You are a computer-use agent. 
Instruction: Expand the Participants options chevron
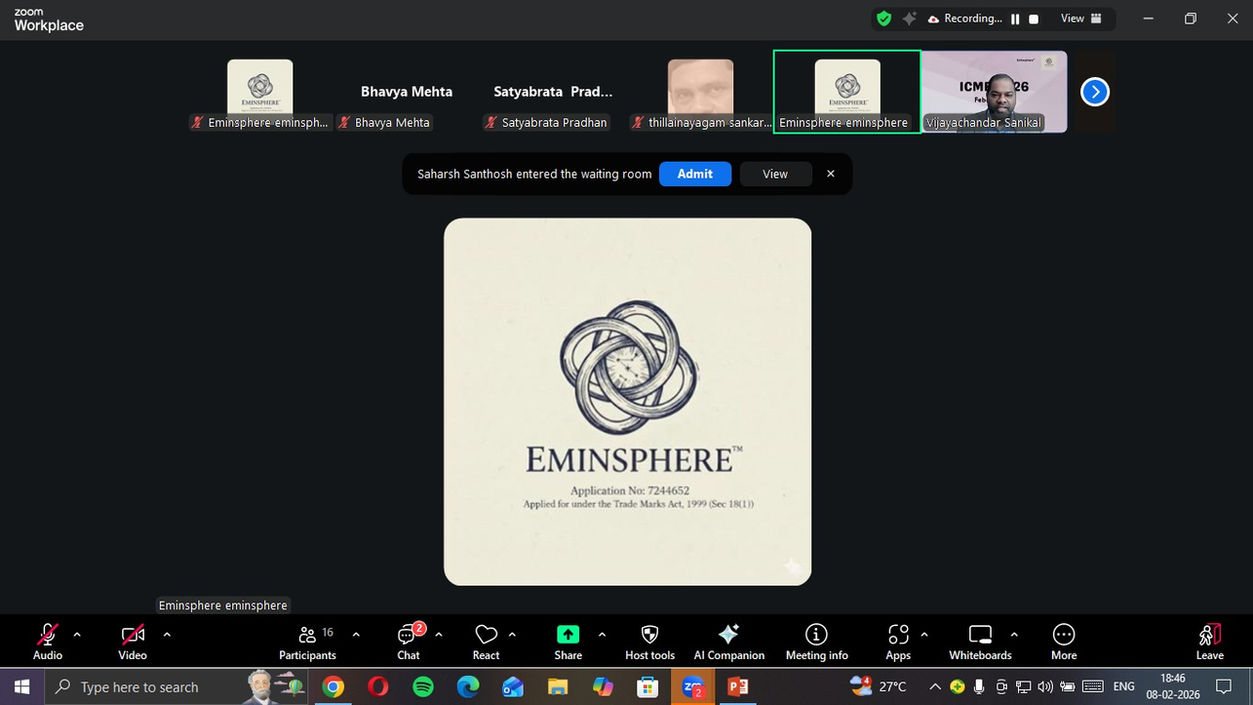pos(356,634)
